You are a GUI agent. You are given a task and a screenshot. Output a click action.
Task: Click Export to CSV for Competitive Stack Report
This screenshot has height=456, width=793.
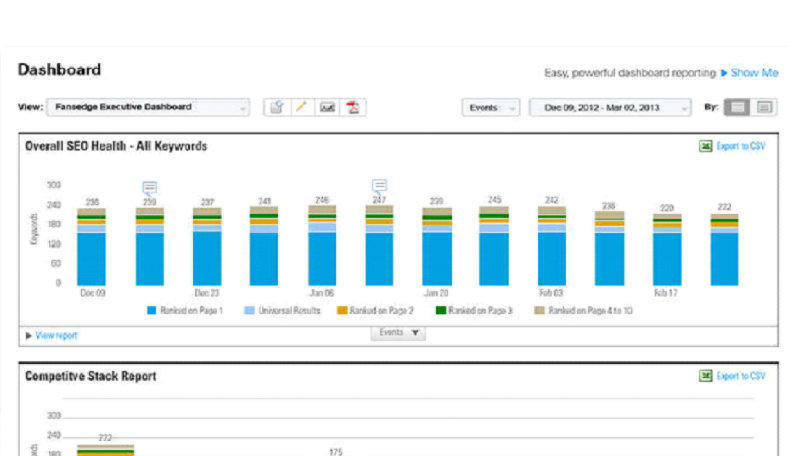tap(741, 376)
